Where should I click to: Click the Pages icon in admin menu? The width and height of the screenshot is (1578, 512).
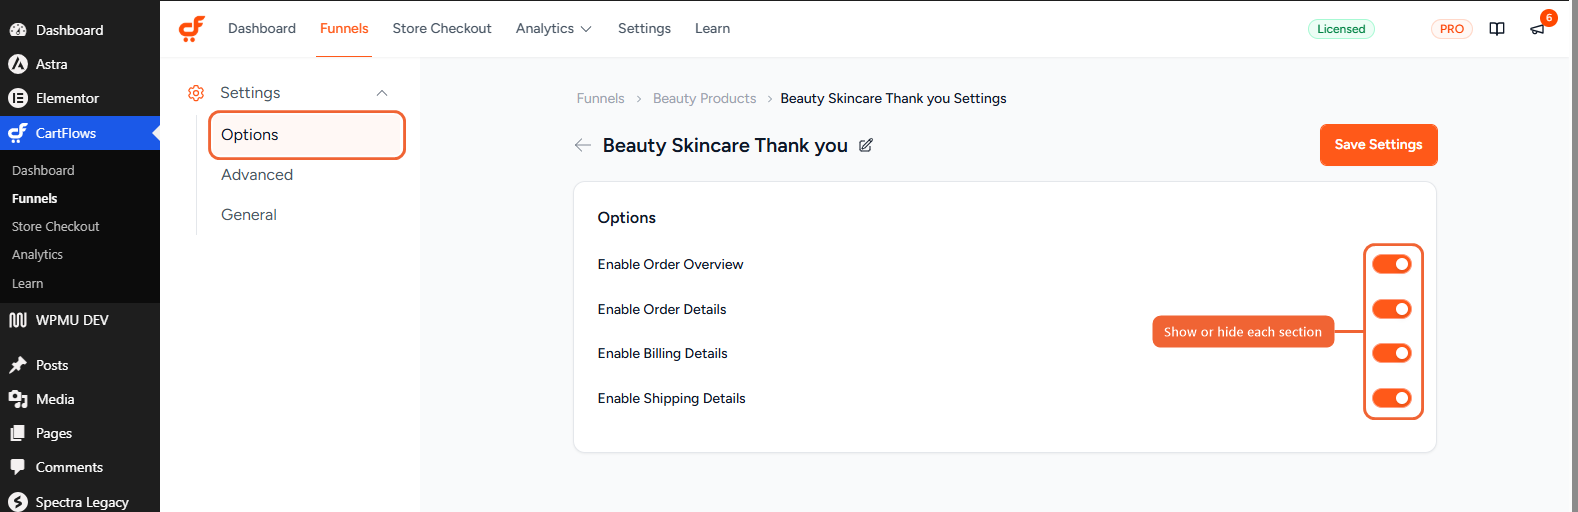[x=18, y=433]
